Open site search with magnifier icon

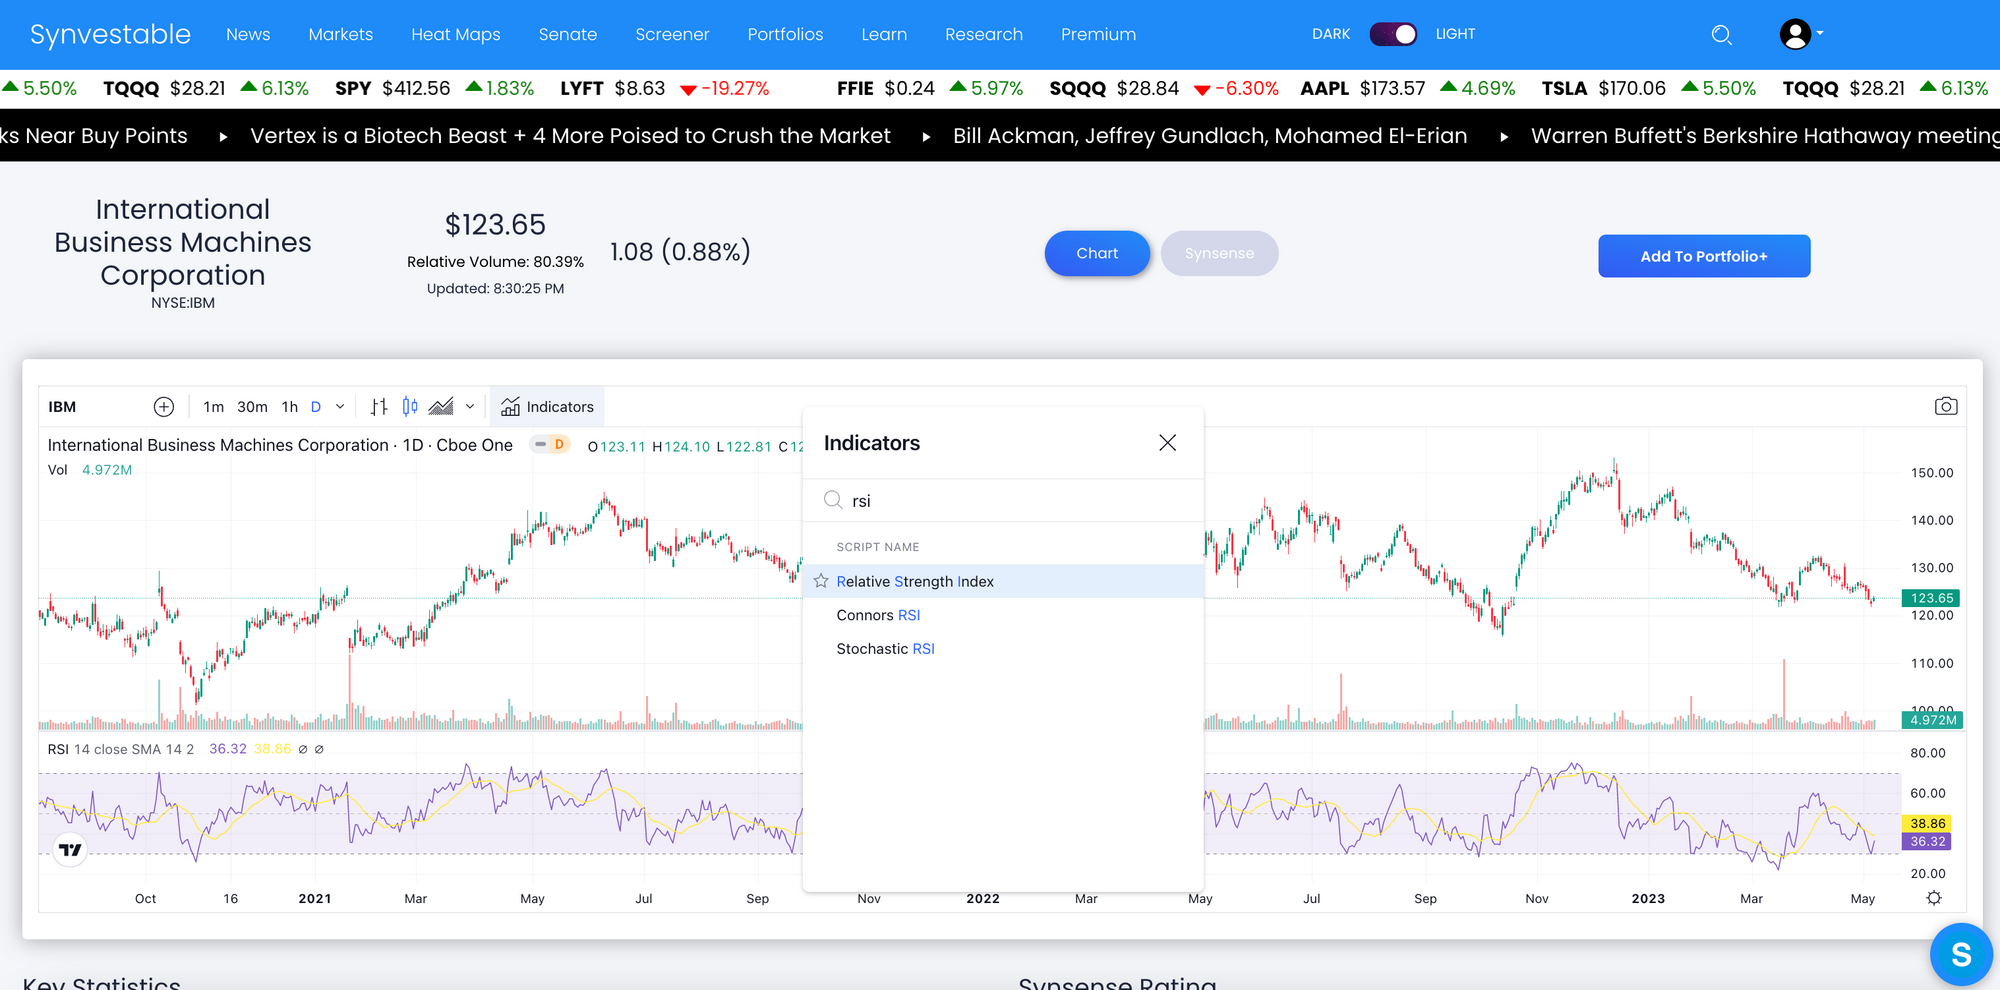pyautogui.click(x=1721, y=35)
